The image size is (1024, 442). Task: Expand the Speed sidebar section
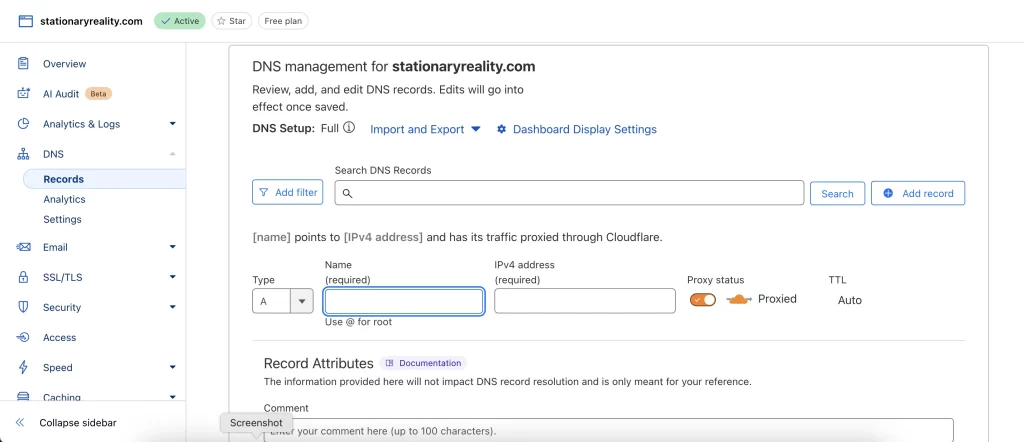tap(172, 367)
